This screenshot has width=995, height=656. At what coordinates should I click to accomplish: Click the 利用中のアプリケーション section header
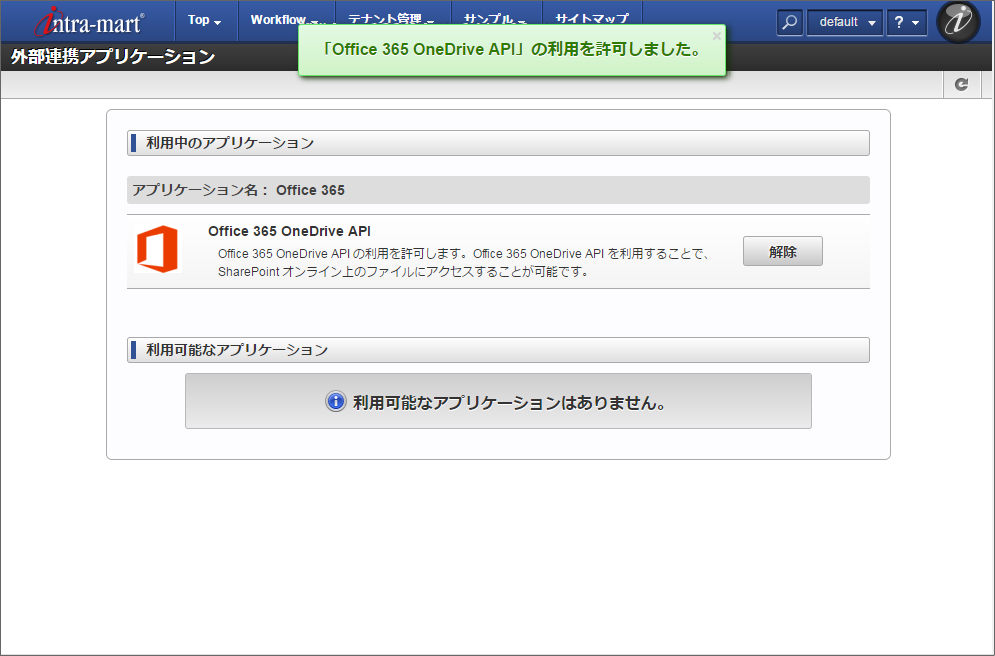(498, 143)
